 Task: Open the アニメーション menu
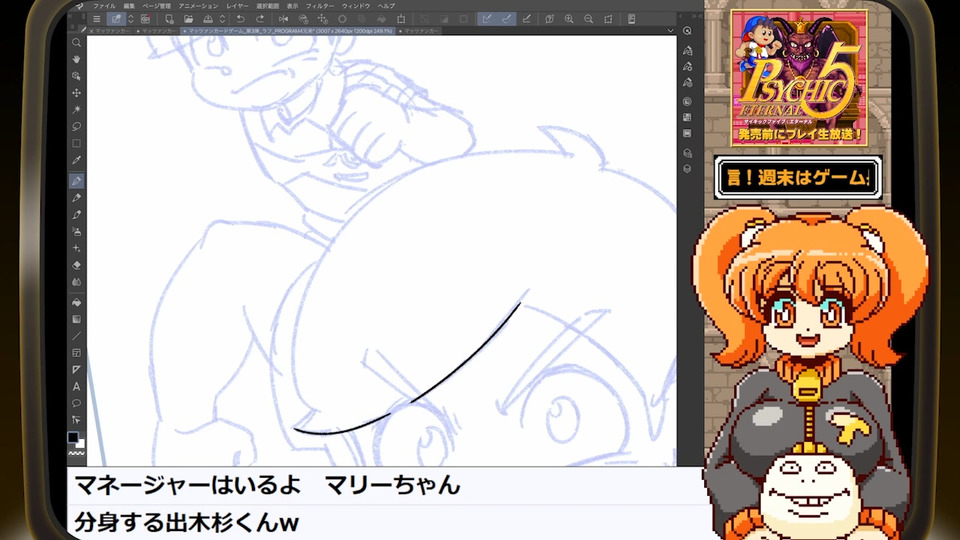pos(198,6)
